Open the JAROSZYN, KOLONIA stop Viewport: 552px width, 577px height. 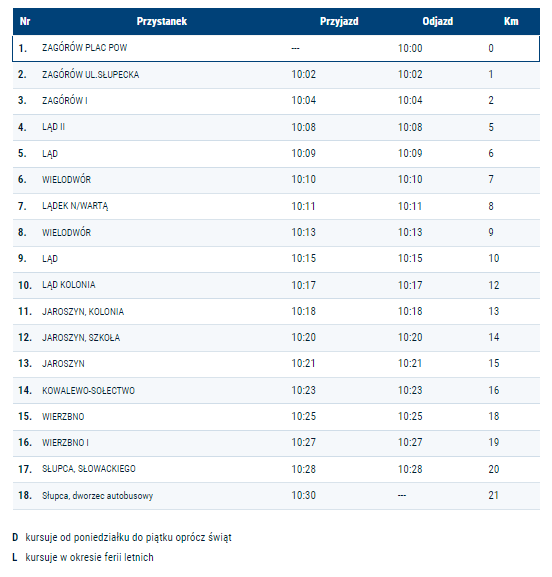click(83, 312)
